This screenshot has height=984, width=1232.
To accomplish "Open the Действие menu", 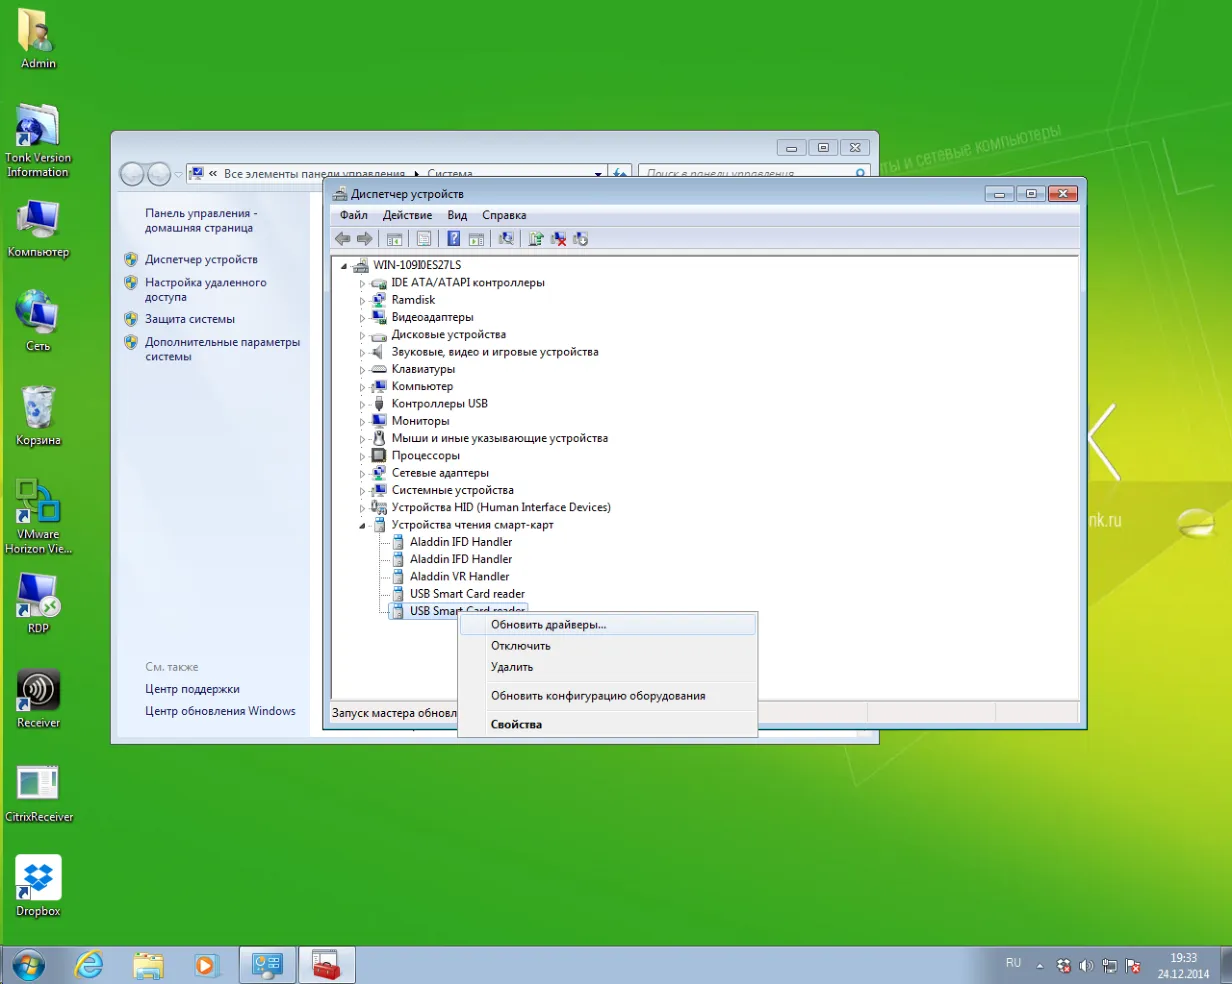I will click(x=407, y=215).
